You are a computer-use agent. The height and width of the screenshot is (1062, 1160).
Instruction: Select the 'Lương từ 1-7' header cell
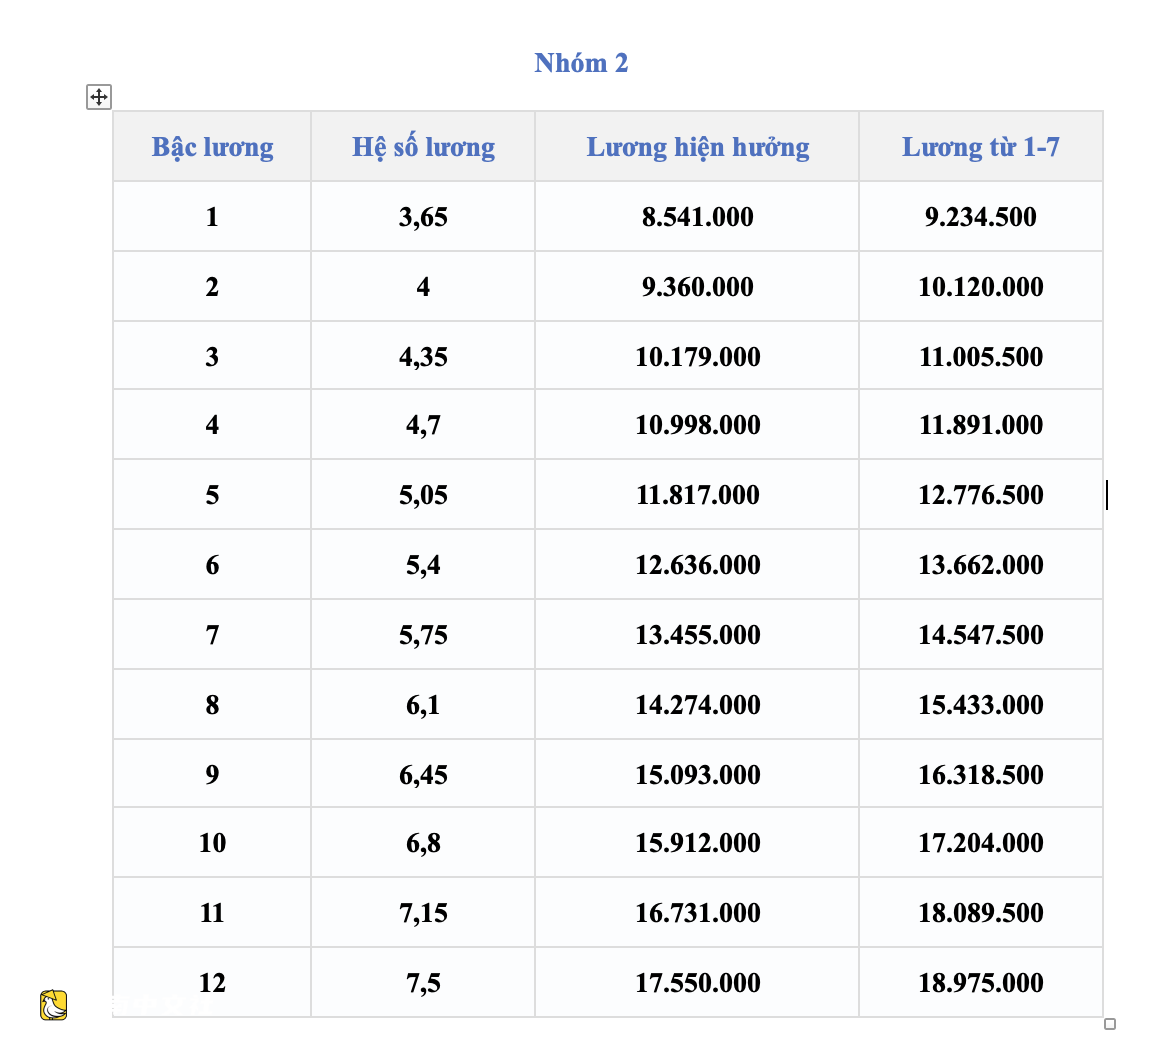click(x=981, y=146)
